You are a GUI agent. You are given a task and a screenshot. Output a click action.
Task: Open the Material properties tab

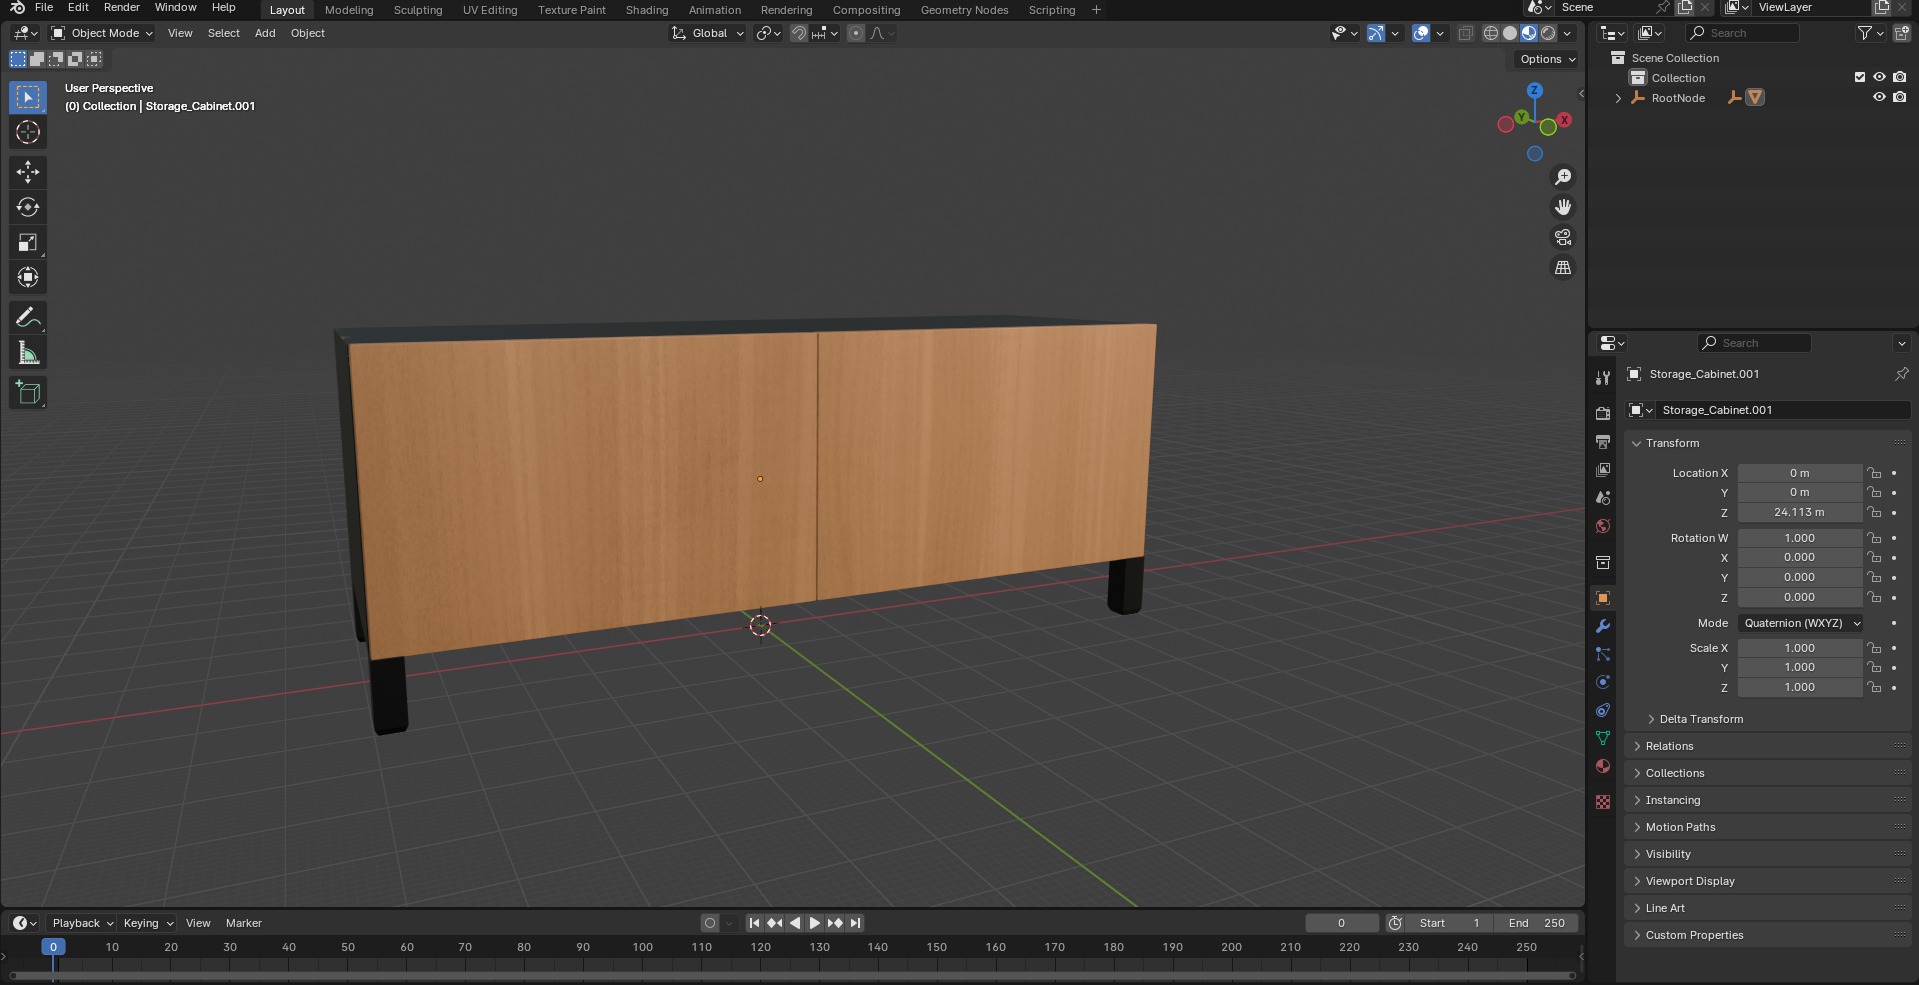[1603, 766]
